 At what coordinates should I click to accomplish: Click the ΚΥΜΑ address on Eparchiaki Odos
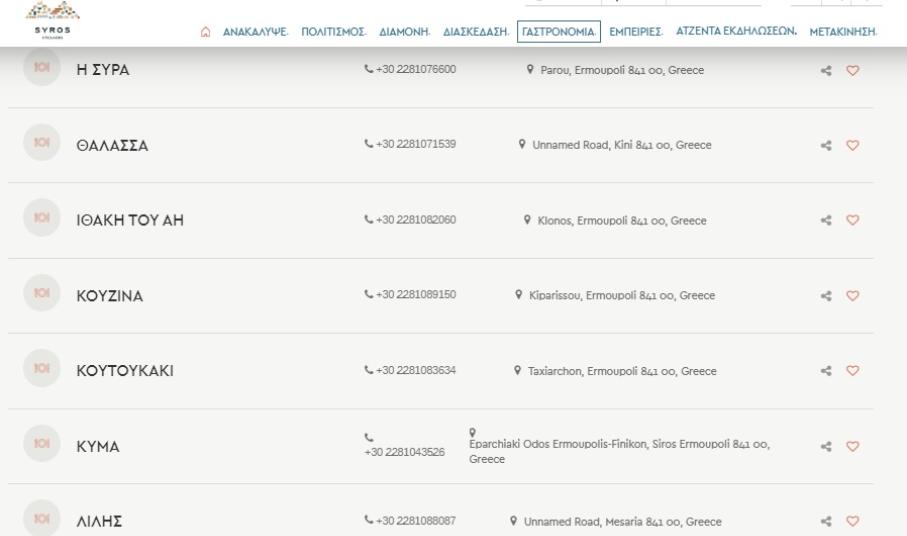[x=620, y=445]
